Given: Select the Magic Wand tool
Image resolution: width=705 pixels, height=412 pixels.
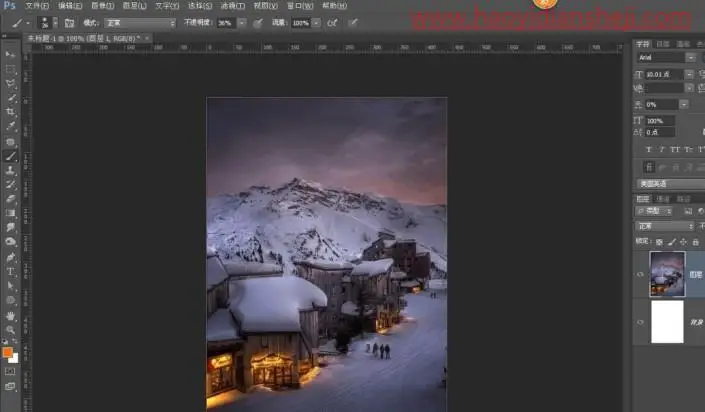Looking at the screenshot, I should pos(10,98).
